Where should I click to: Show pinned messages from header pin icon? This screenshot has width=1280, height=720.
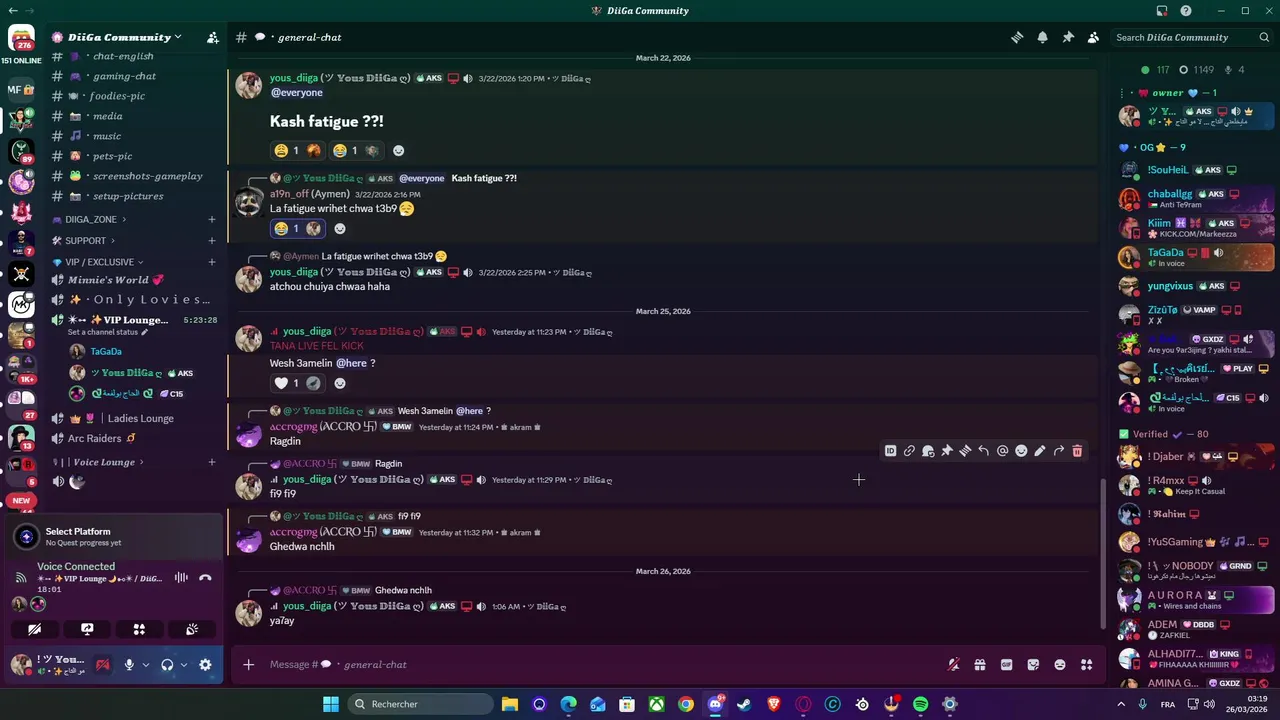(x=1068, y=37)
